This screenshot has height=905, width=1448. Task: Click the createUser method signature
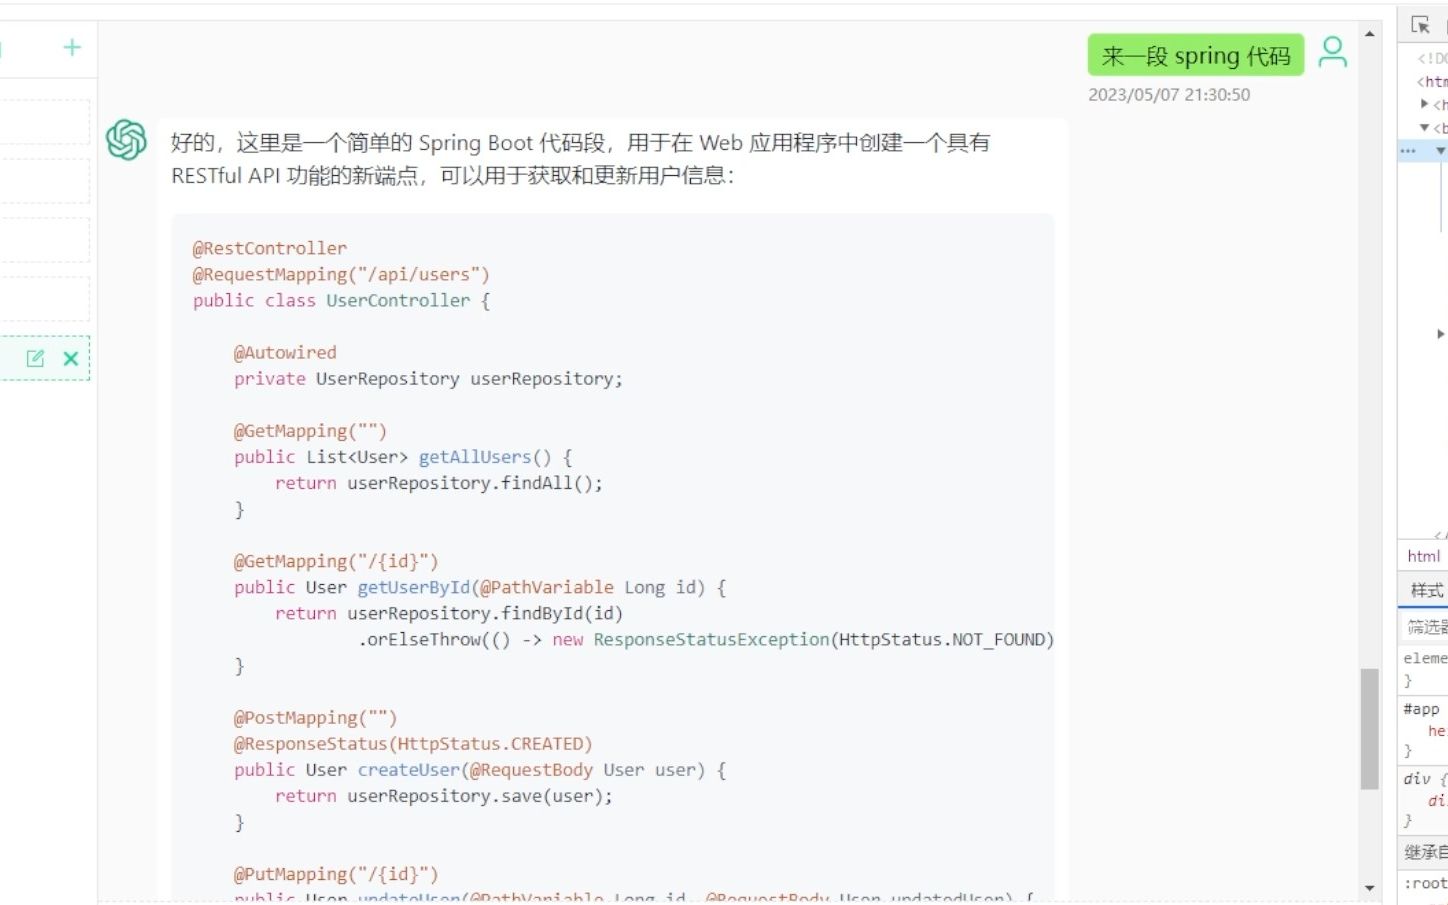480,770
